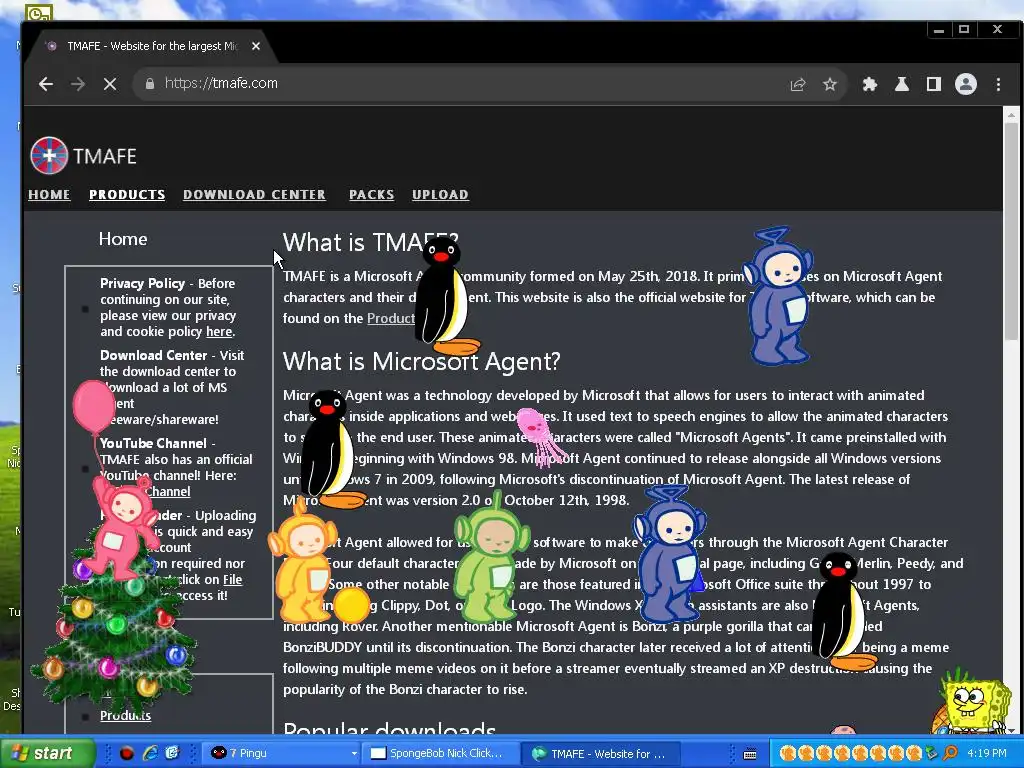Open the DOWNLOAD CENTER navigation item
Screen dimensions: 1024x768
(254, 195)
